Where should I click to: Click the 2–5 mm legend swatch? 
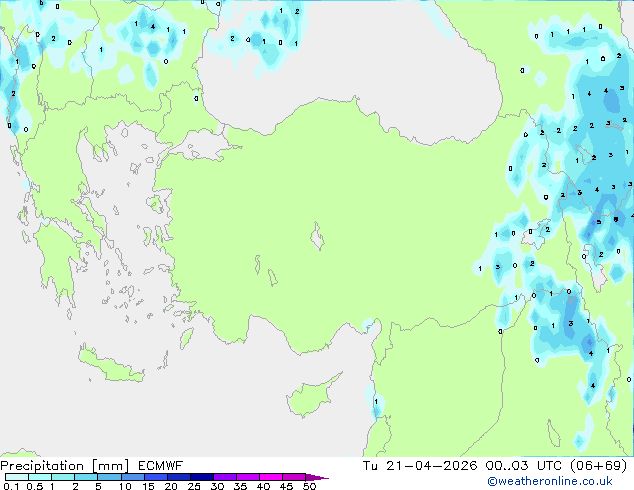click(x=86, y=477)
